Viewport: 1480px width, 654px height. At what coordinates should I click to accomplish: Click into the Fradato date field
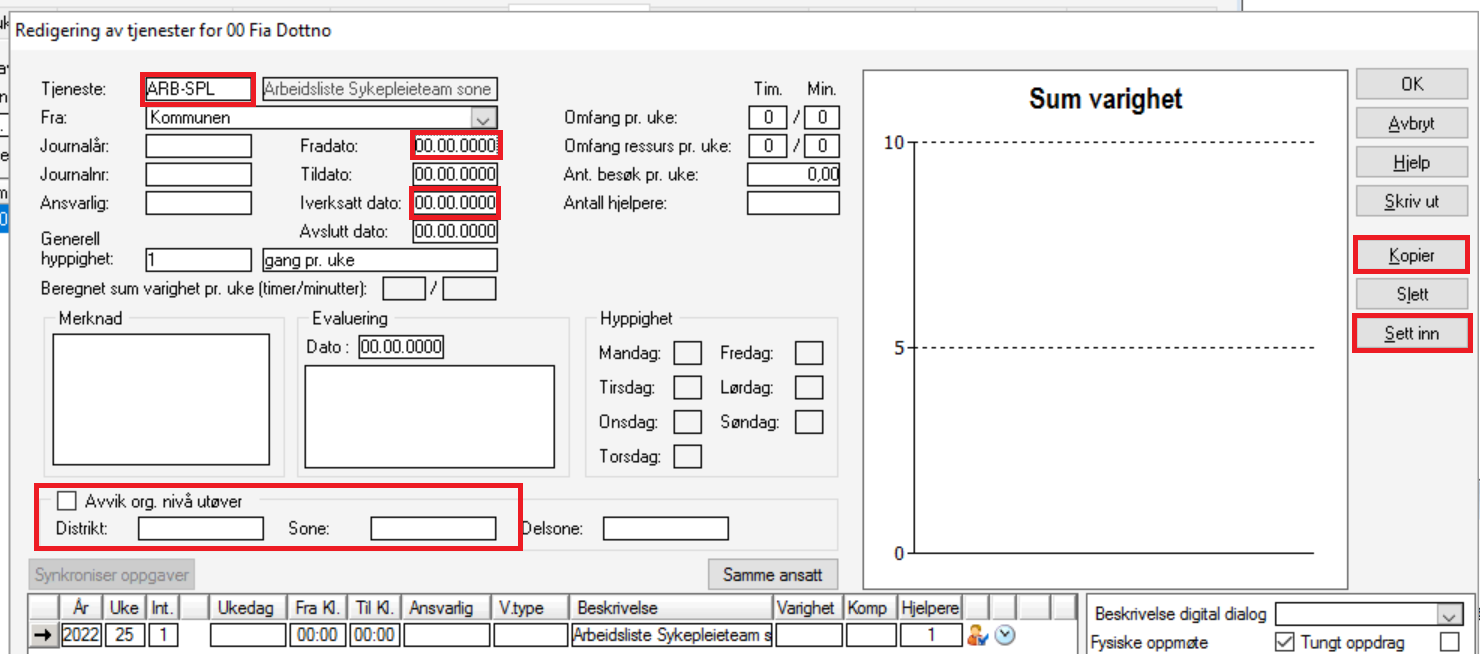pos(455,146)
